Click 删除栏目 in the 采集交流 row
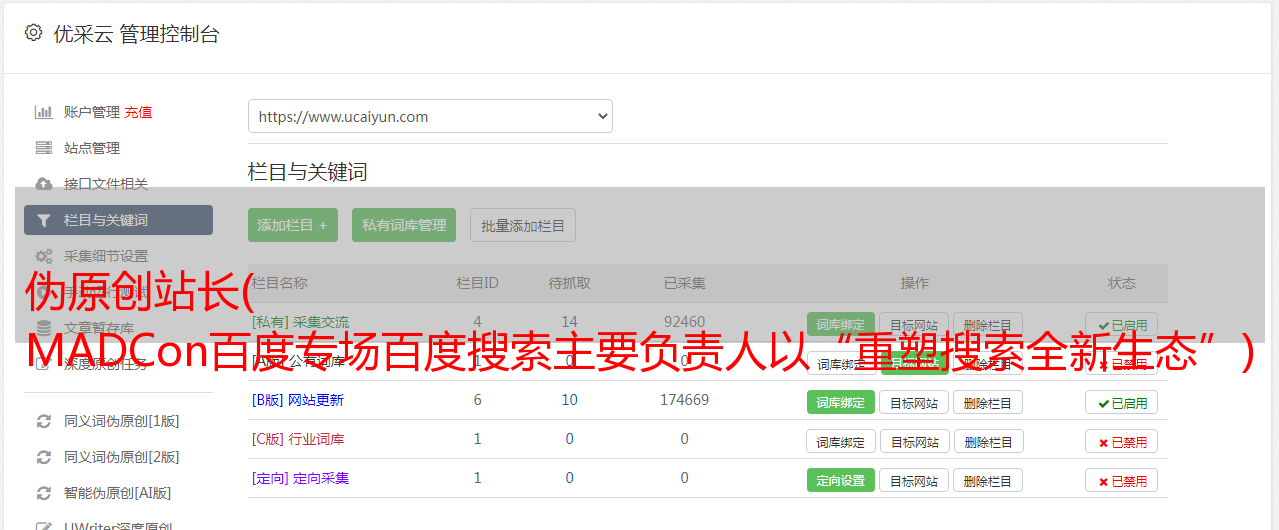The width and height of the screenshot is (1279, 530). 988,325
